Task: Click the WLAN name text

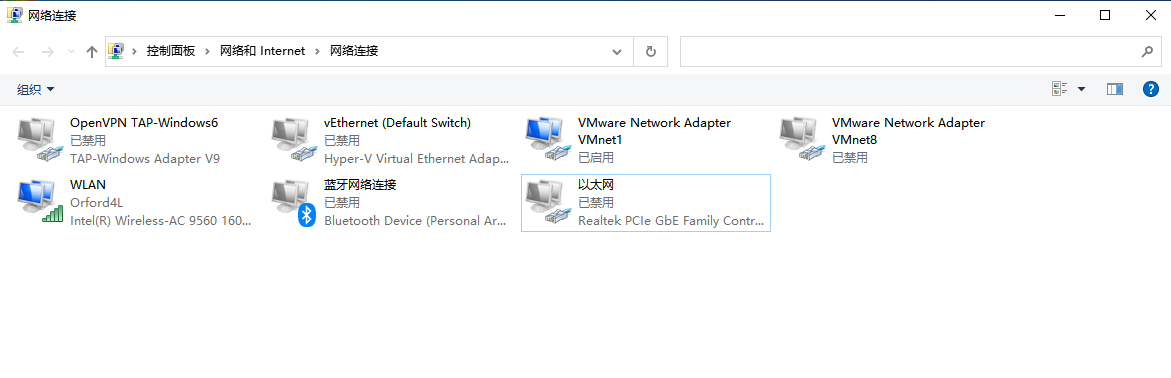Action: [88, 185]
